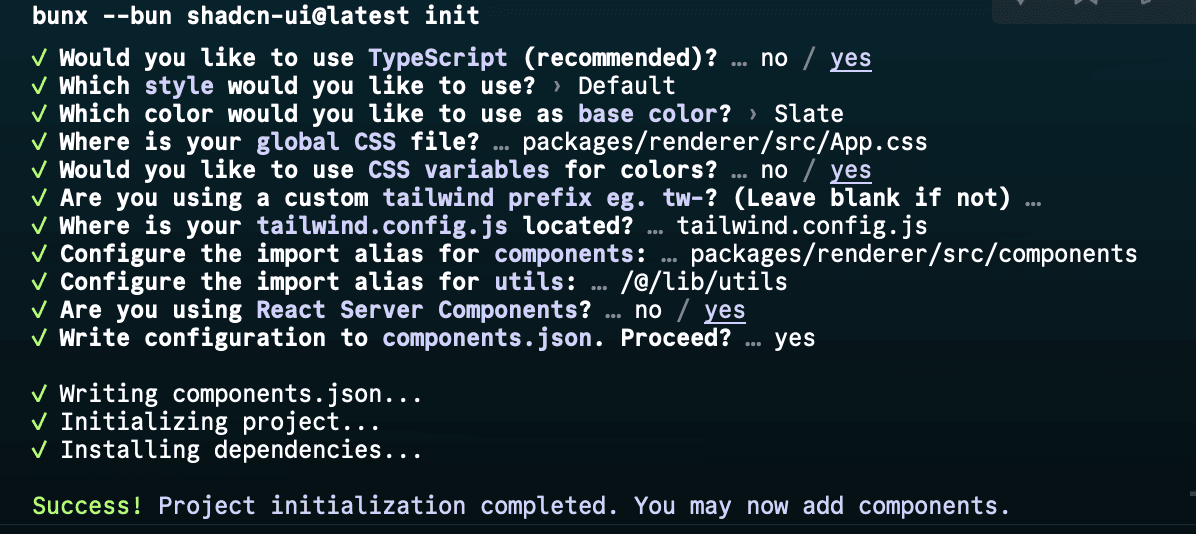Click the checkmark next to the style question
Viewport: 1196px width, 534px height.
click(x=40, y=86)
